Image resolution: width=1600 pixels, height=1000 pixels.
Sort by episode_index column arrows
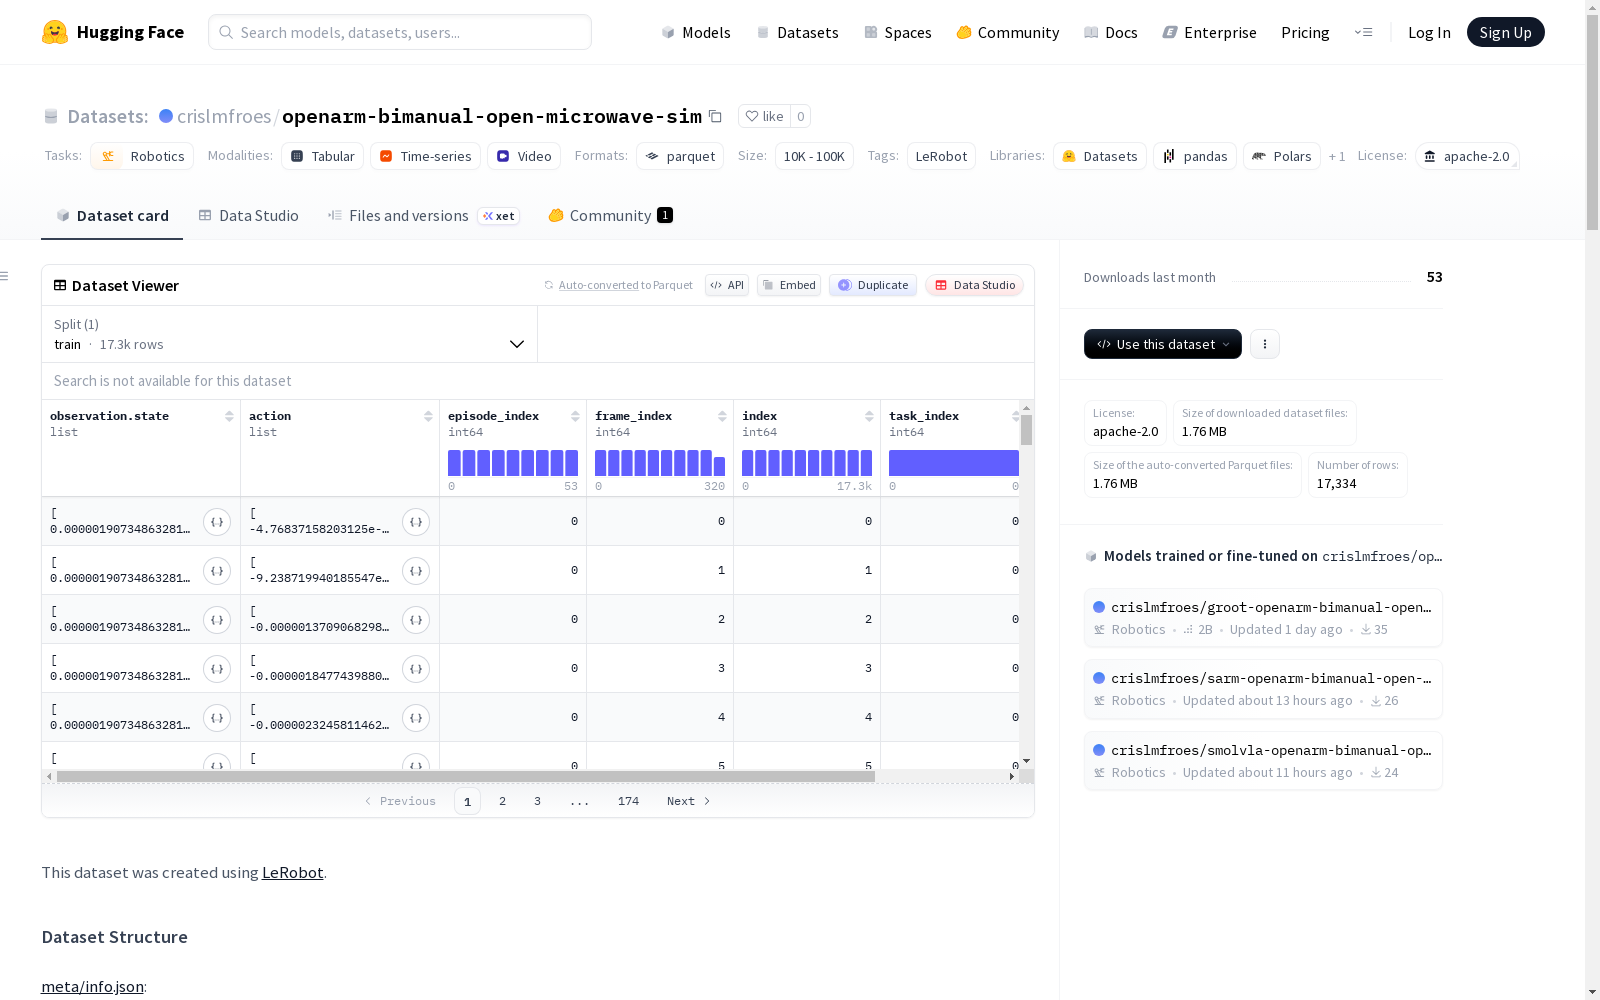(x=575, y=416)
